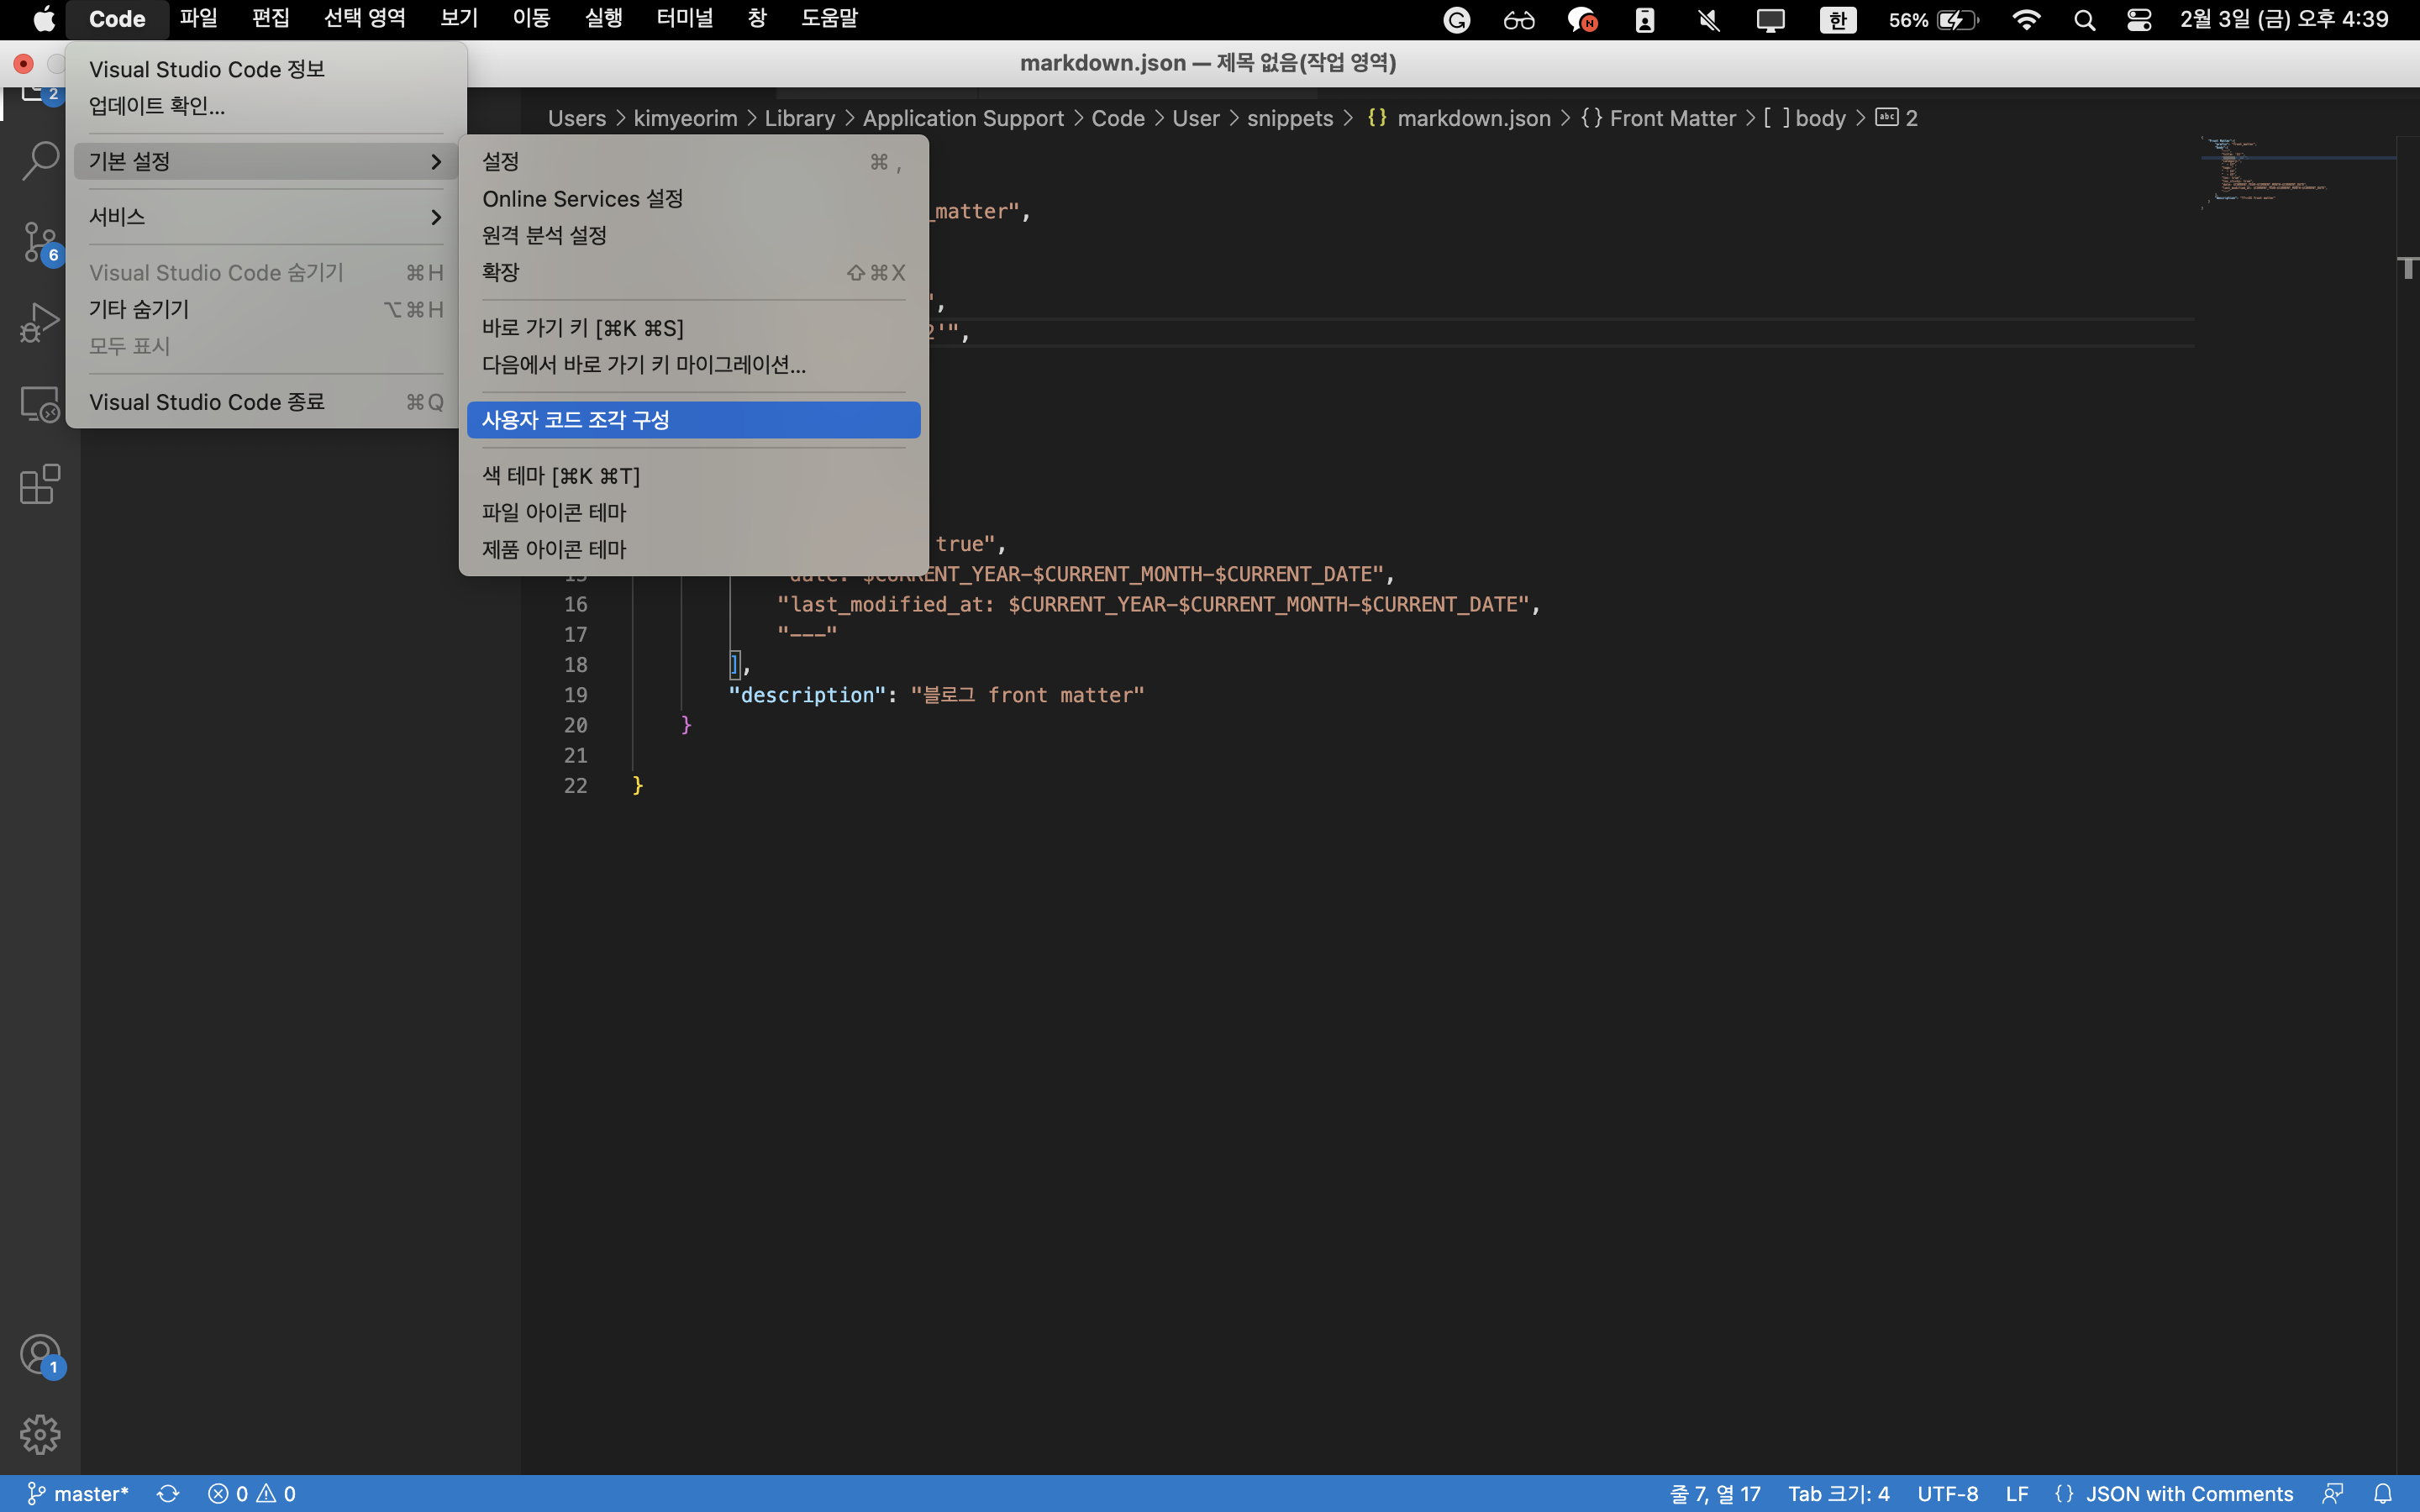This screenshot has width=2420, height=1512.
Task: Click the chat notification icon in menu bar
Action: click(1582, 20)
